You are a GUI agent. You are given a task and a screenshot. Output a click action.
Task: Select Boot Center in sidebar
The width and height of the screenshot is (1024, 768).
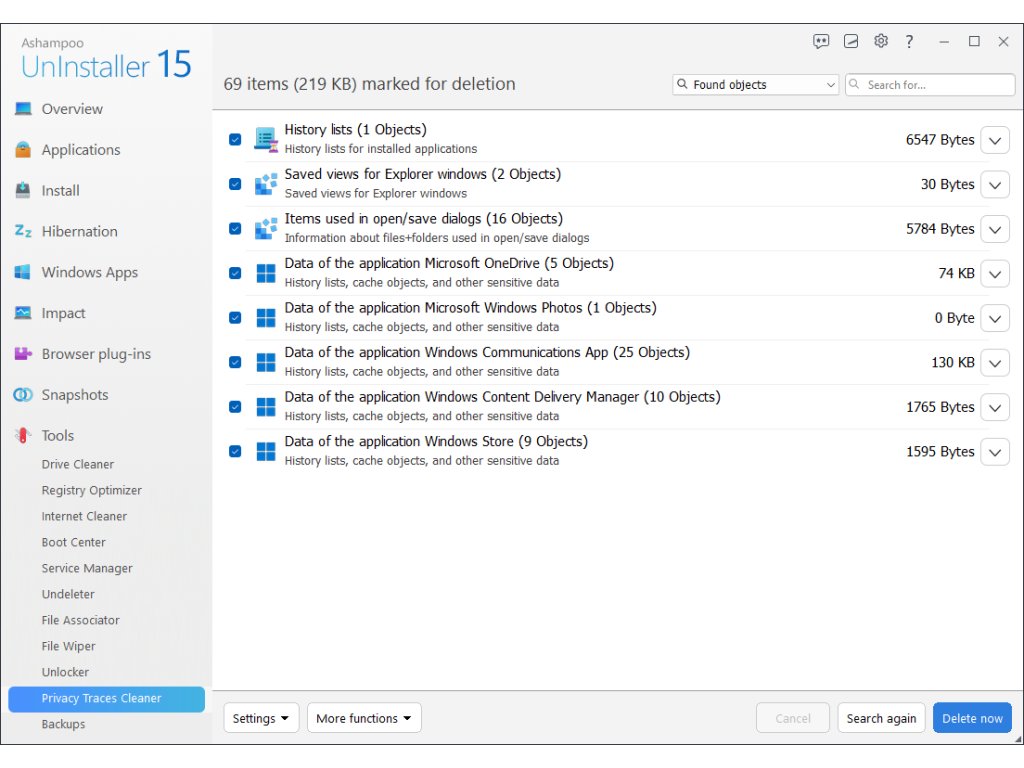coord(73,542)
